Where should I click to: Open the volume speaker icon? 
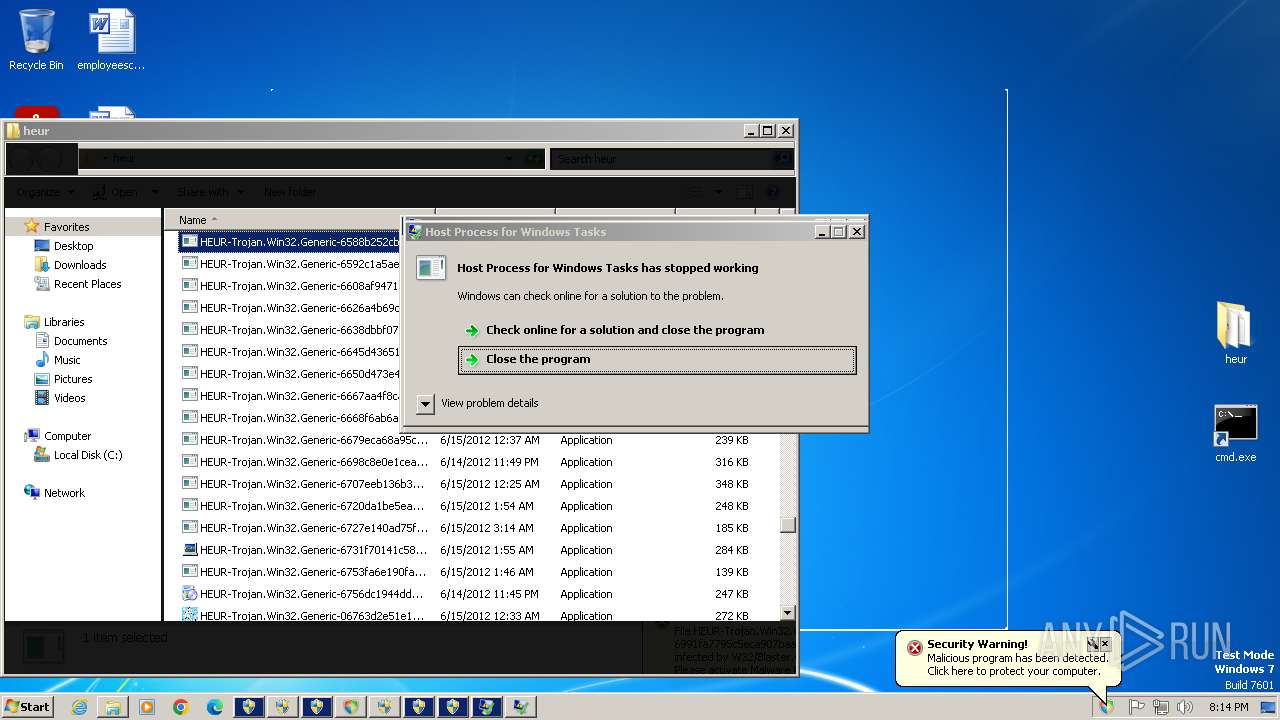point(1185,707)
